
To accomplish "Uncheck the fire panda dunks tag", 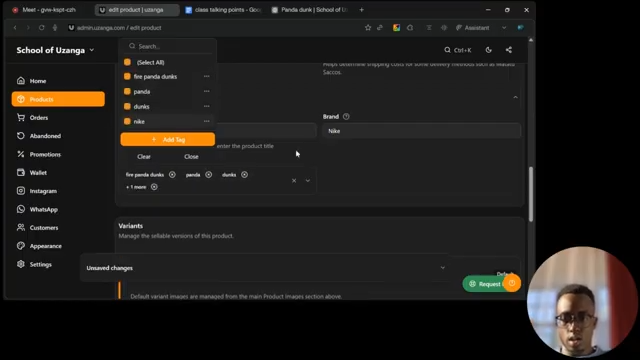I will click(127, 76).
